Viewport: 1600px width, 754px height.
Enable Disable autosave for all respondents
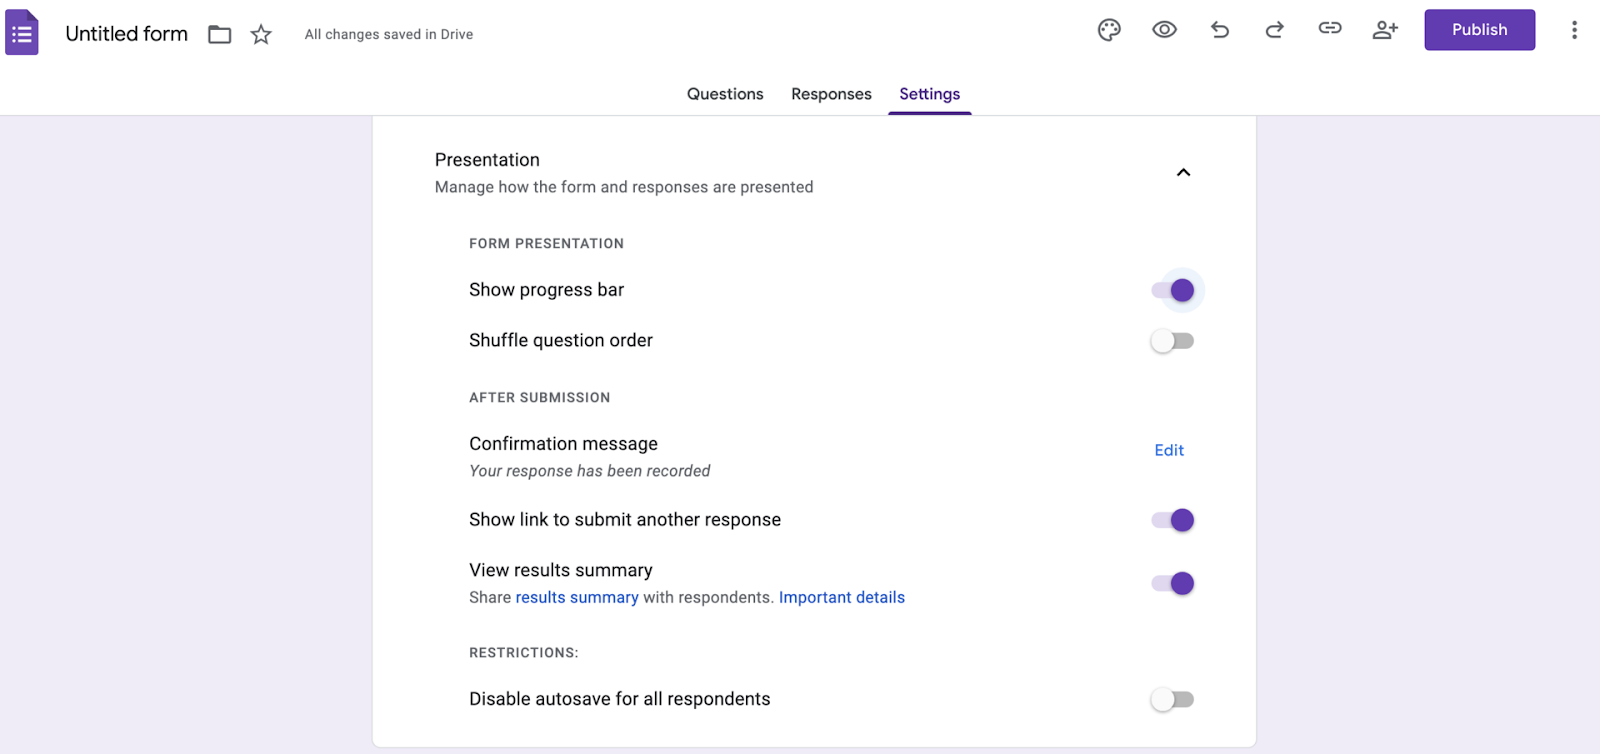tap(1173, 700)
